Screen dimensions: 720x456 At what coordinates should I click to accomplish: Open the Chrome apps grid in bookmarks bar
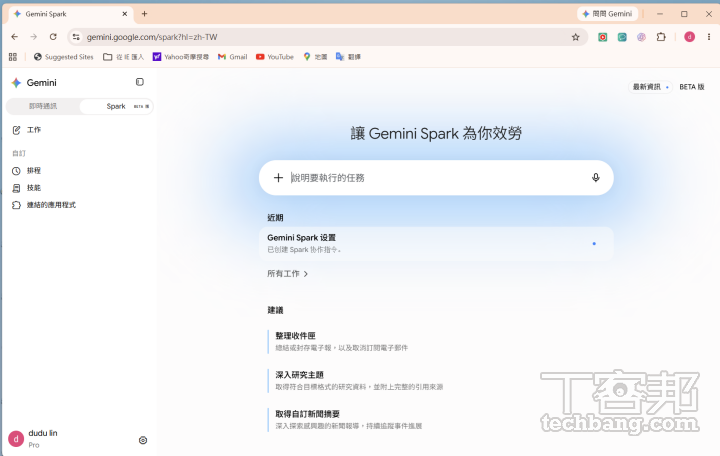pyautogui.click(x=13, y=57)
